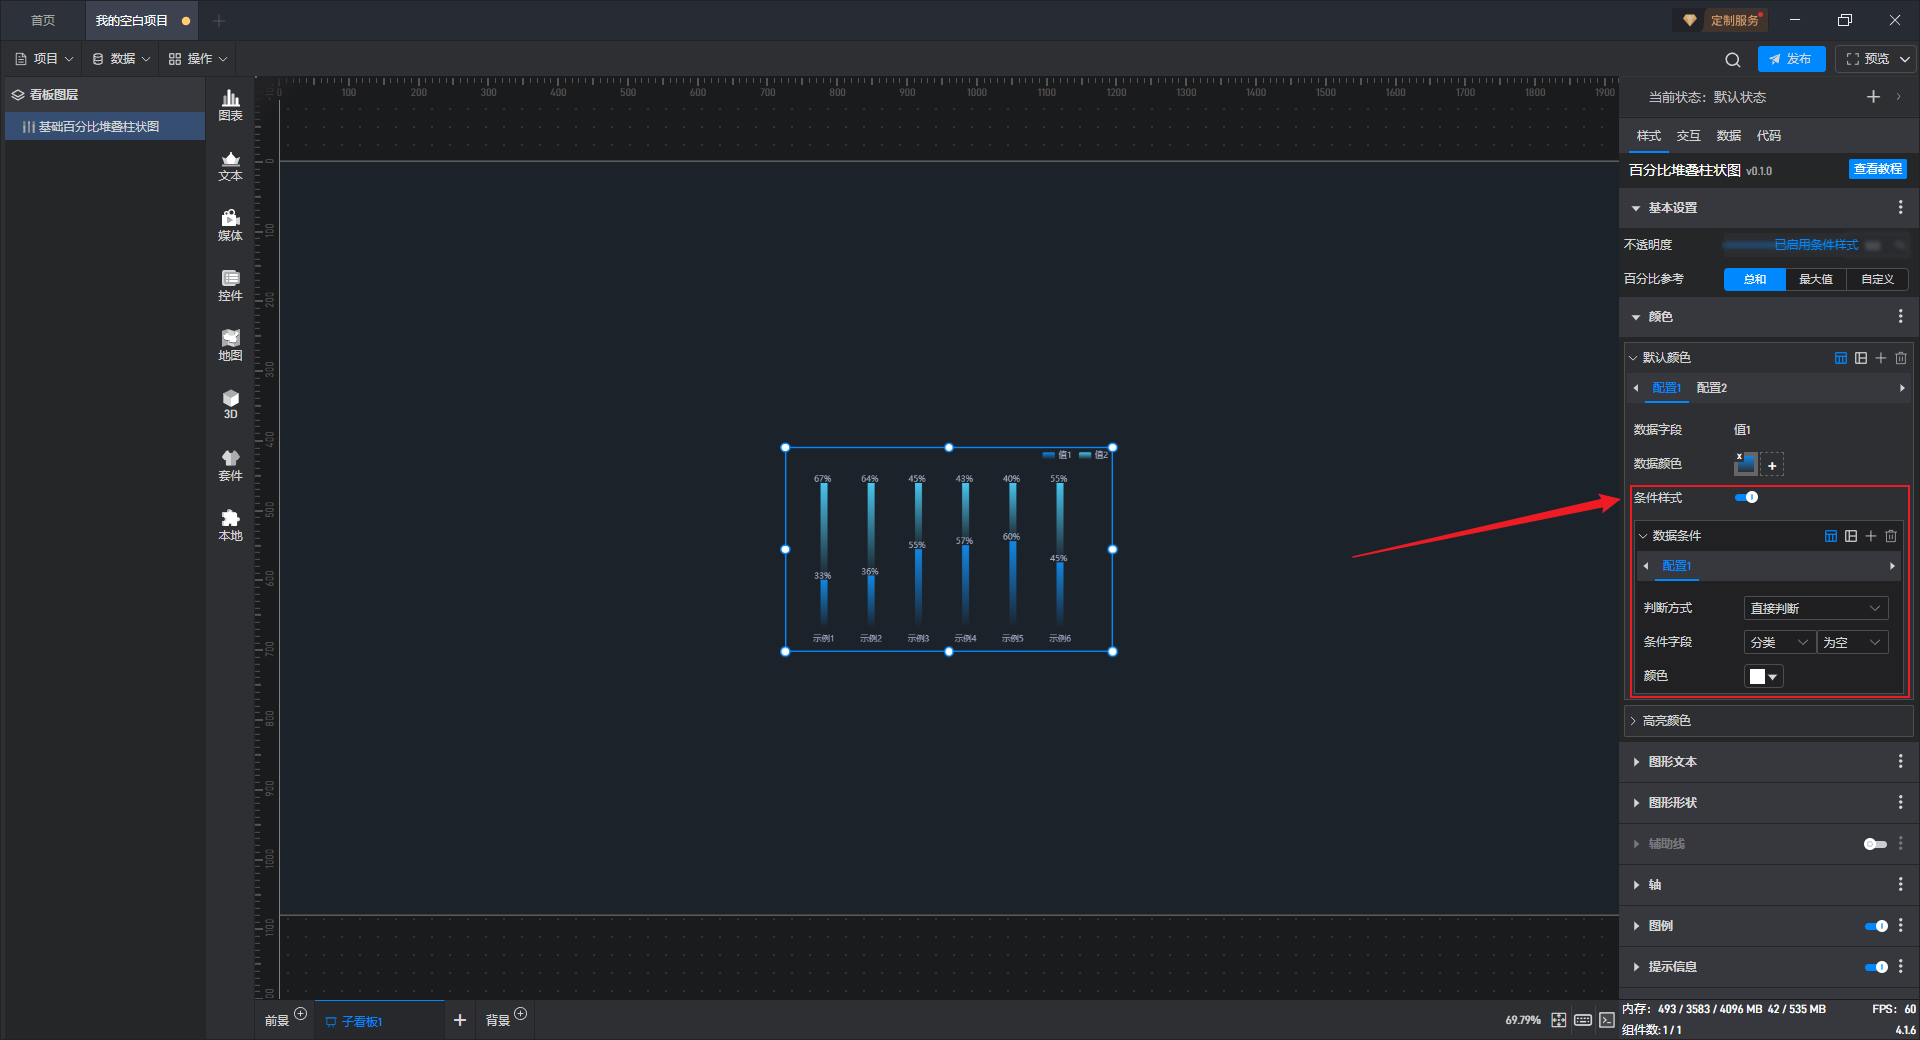Open the 本地 local components panel
The height and width of the screenshot is (1040, 1920).
[230, 526]
